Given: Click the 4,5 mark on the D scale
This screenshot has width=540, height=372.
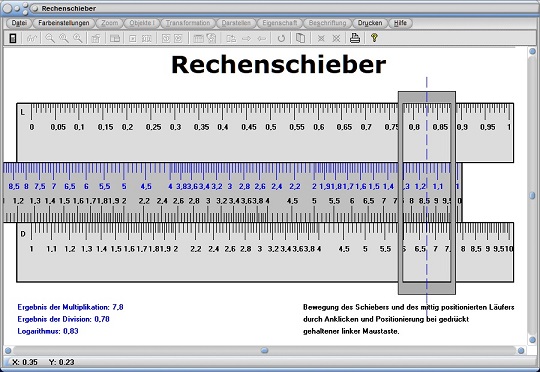Looking at the screenshot, I should pyautogui.click(x=344, y=249).
